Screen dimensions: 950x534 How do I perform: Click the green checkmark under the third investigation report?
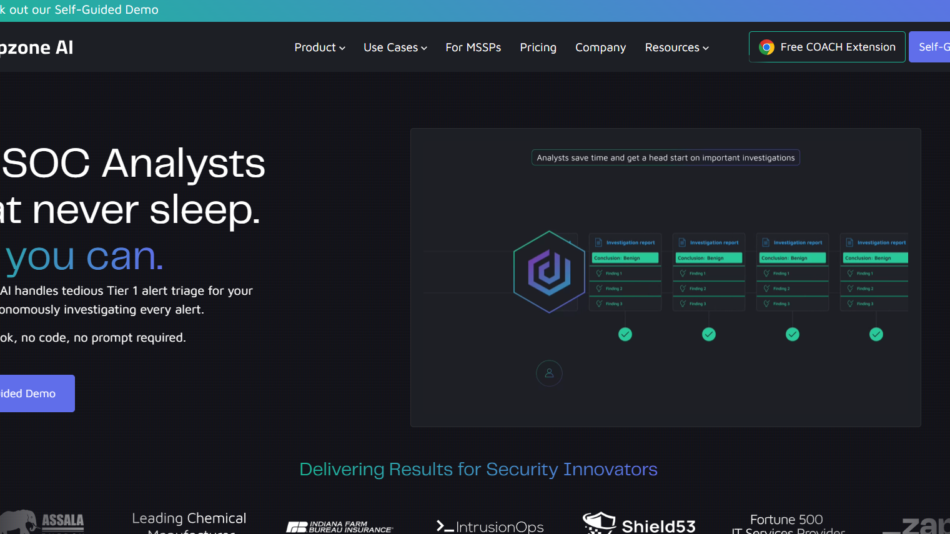click(x=792, y=334)
